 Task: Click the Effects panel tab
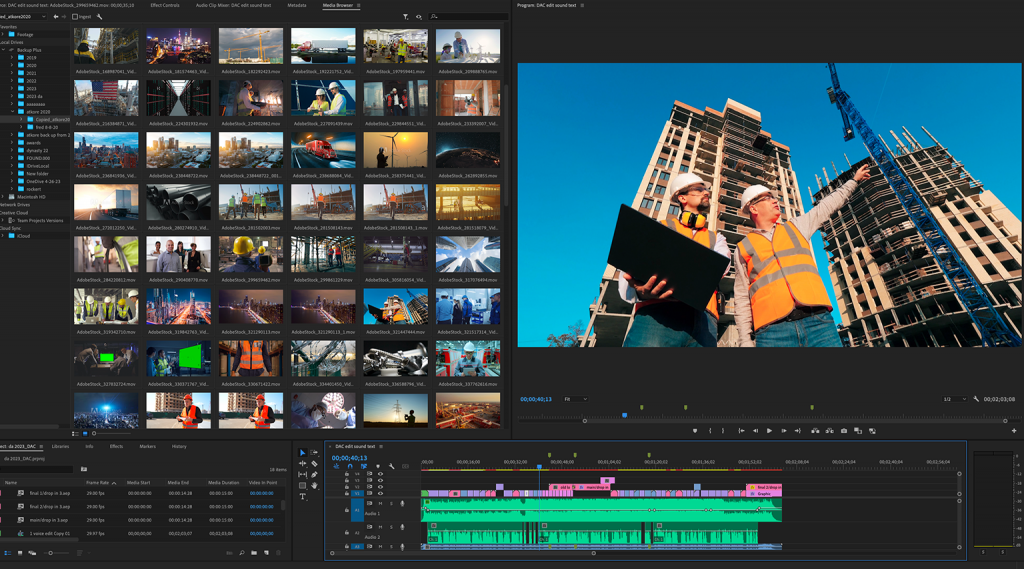pyautogui.click(x=116, y=446)
